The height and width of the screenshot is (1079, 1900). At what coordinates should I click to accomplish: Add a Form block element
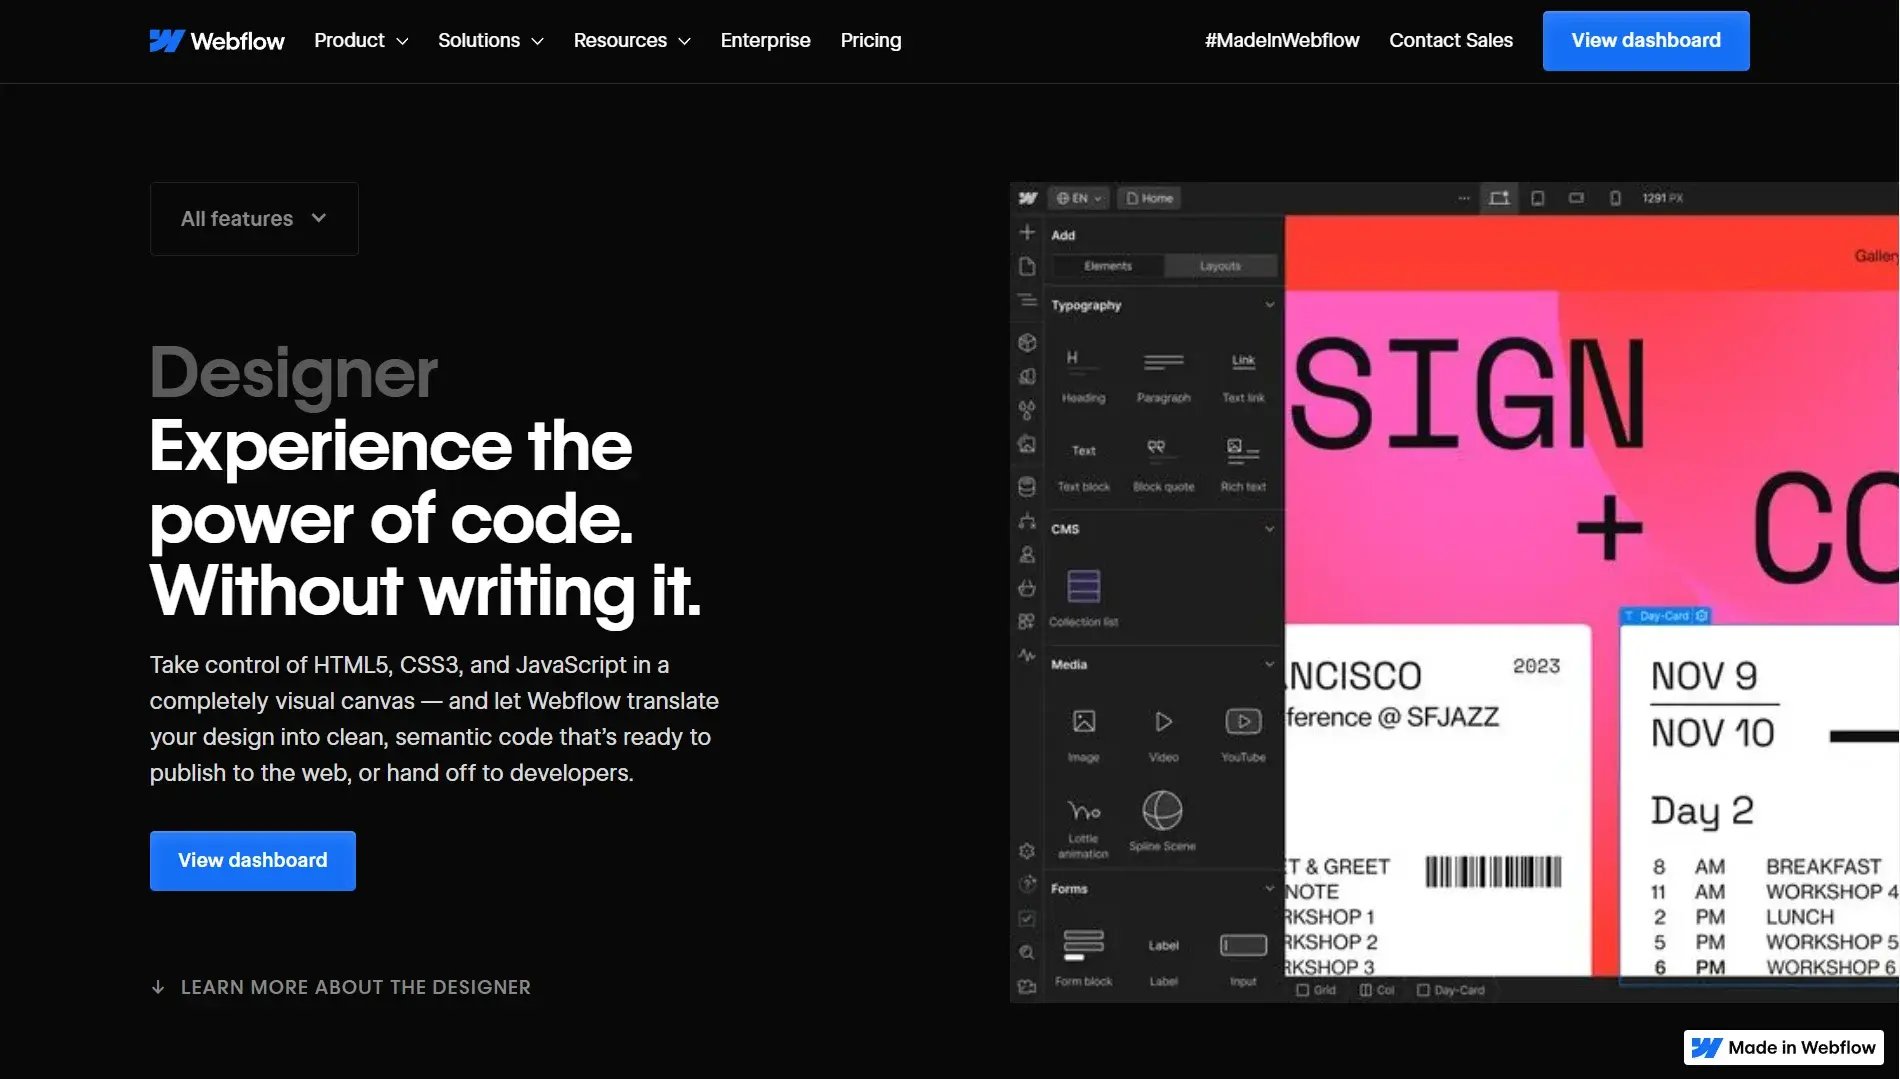coord(1083,958)
